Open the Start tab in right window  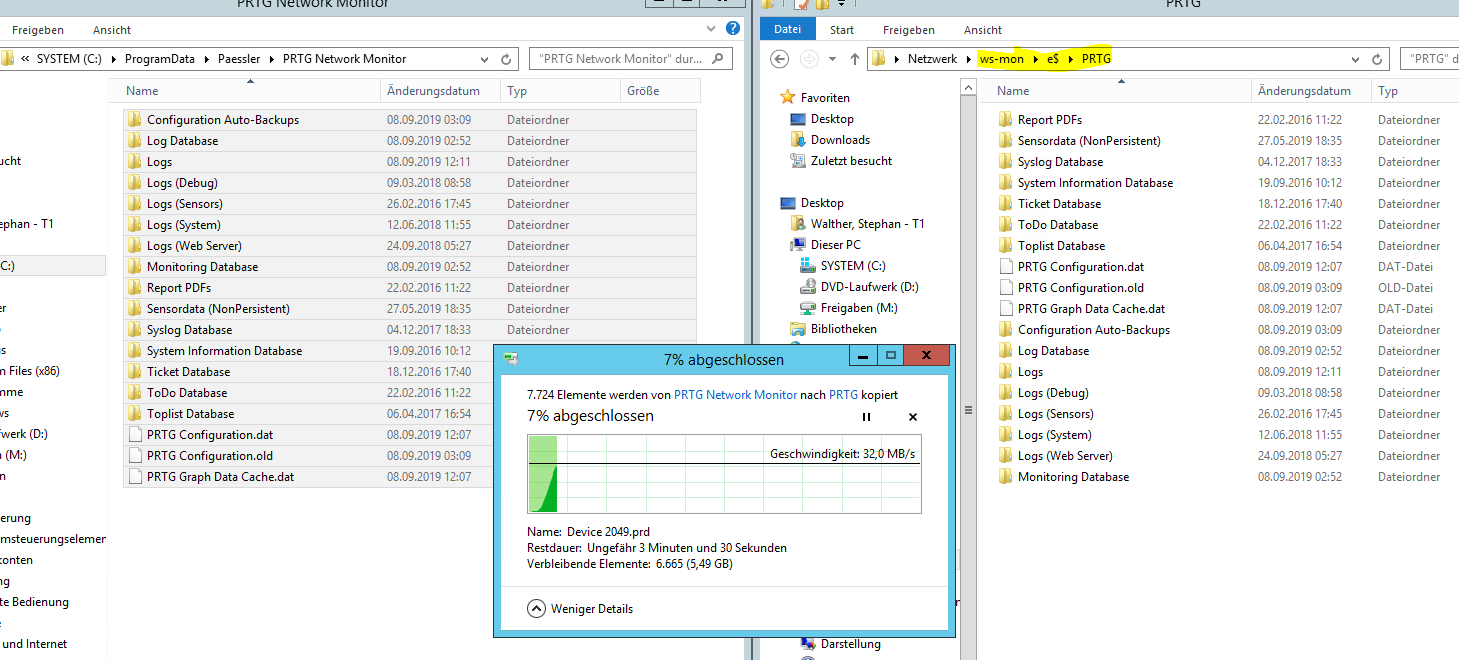tap(842, 30)
